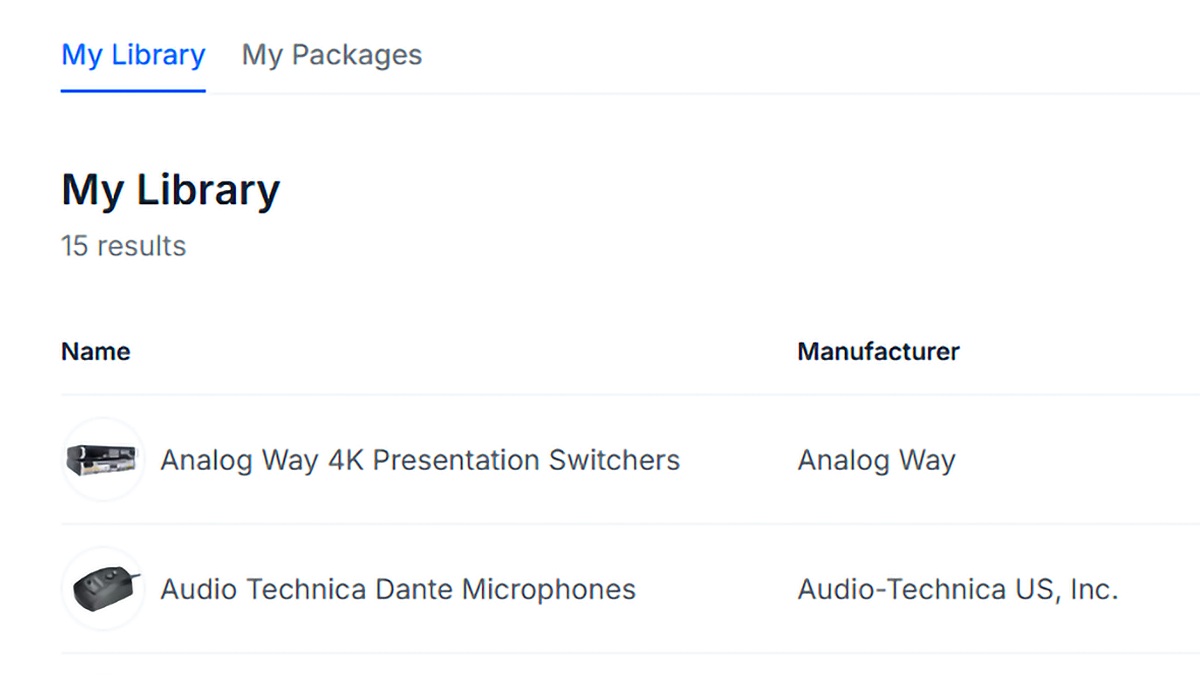
Task: Open Analog Way 4K Presentation Switchers entry
Action: pyautogui.click(x=419, y=460)
